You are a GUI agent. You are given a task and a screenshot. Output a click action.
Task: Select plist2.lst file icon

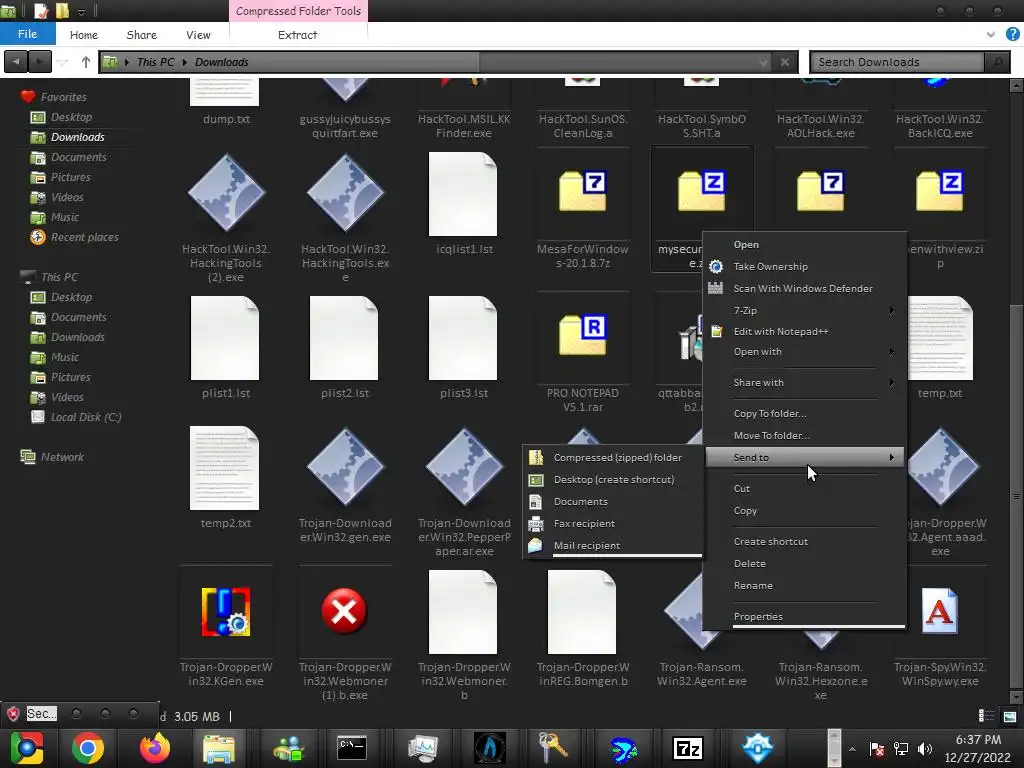point(344,338)
